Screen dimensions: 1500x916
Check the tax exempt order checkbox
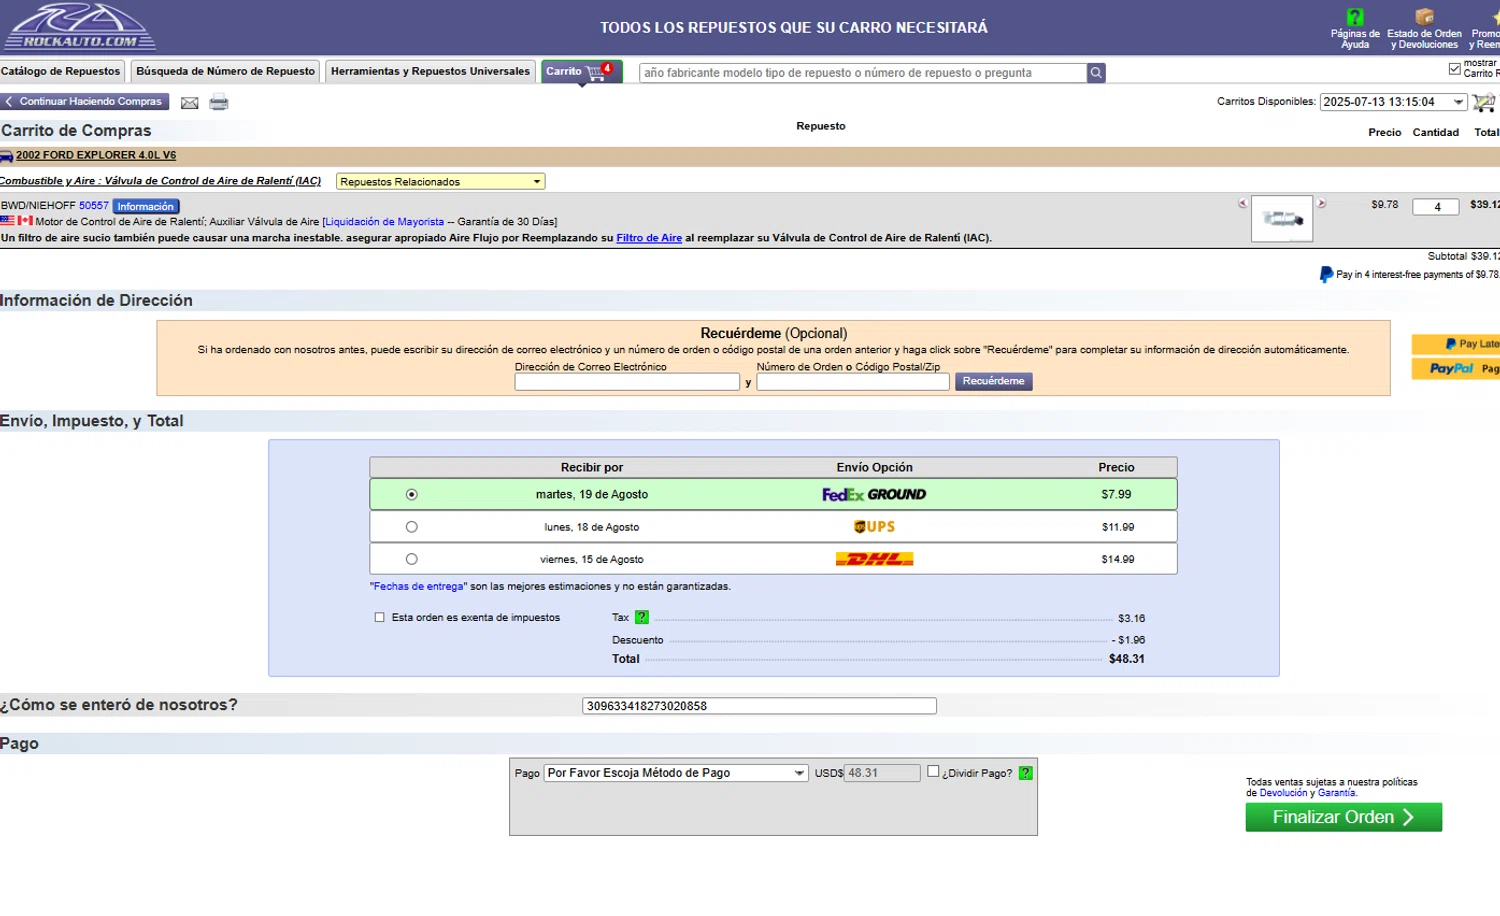tap(380, 618)
